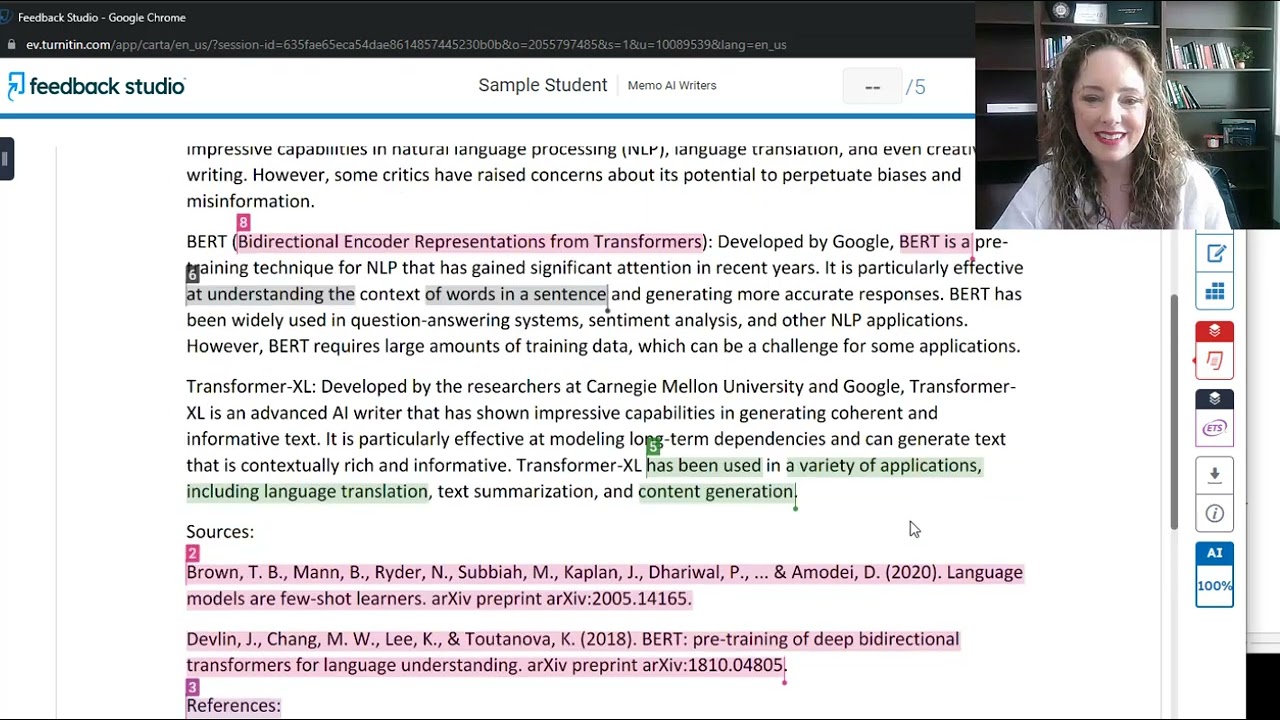Click 'Feedback Studio - Google Chrome' window title
The image size is (1280, 720).
[x=102, y=17]
